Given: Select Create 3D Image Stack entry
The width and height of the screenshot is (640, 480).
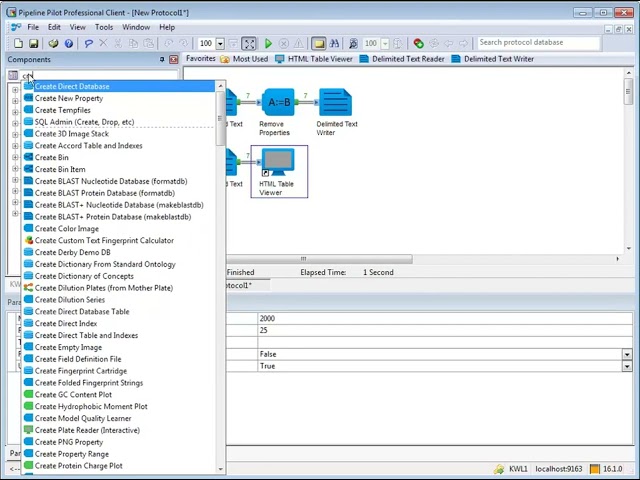Looking at the screenshot, I should point(118,134).
